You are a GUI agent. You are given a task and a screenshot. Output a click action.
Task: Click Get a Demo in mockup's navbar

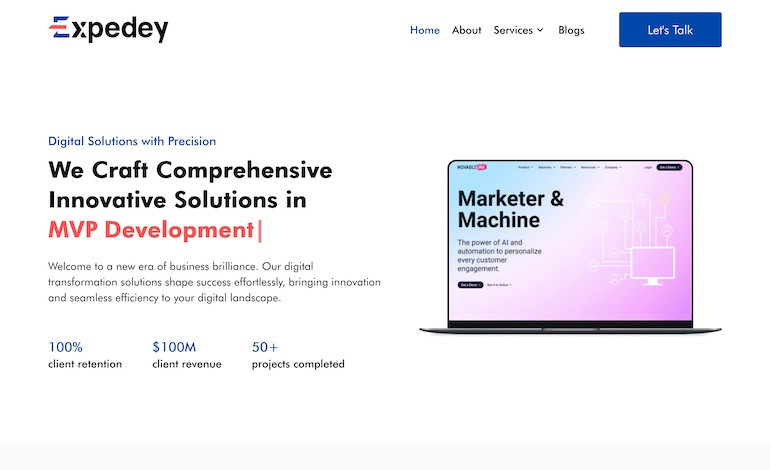(670, 167)
